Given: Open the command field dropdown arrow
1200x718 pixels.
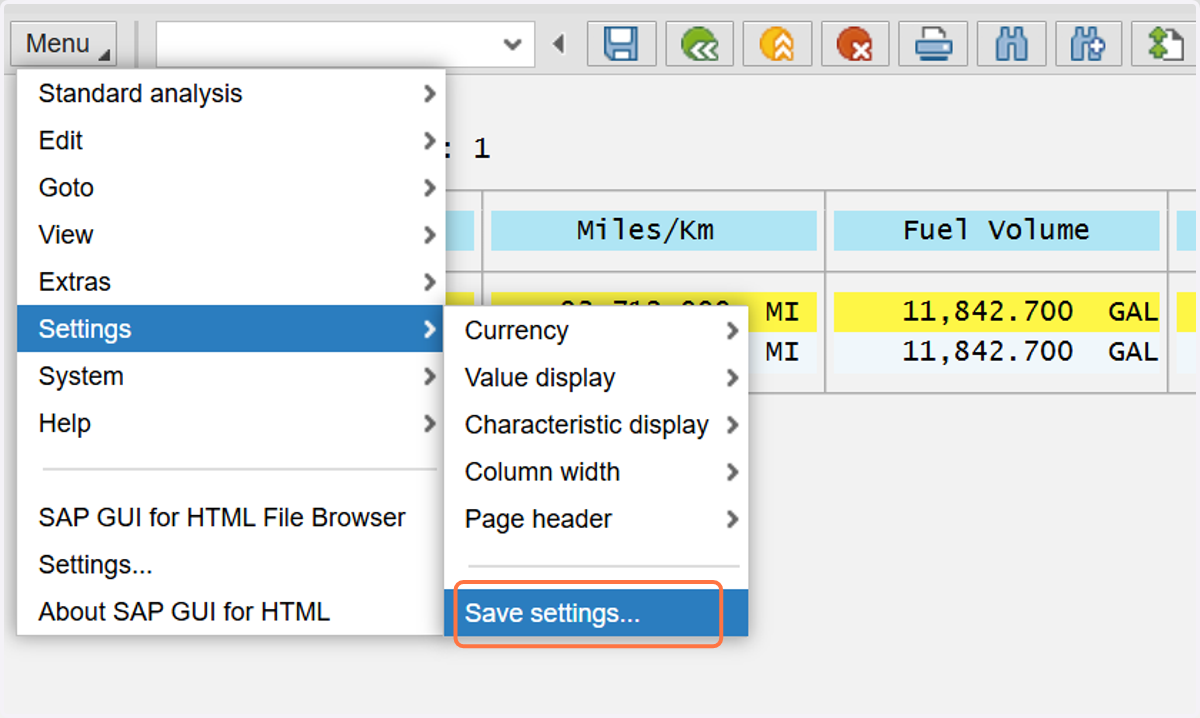Looking at the screenshot, I should pyautogui.click(x=512, y=44).
